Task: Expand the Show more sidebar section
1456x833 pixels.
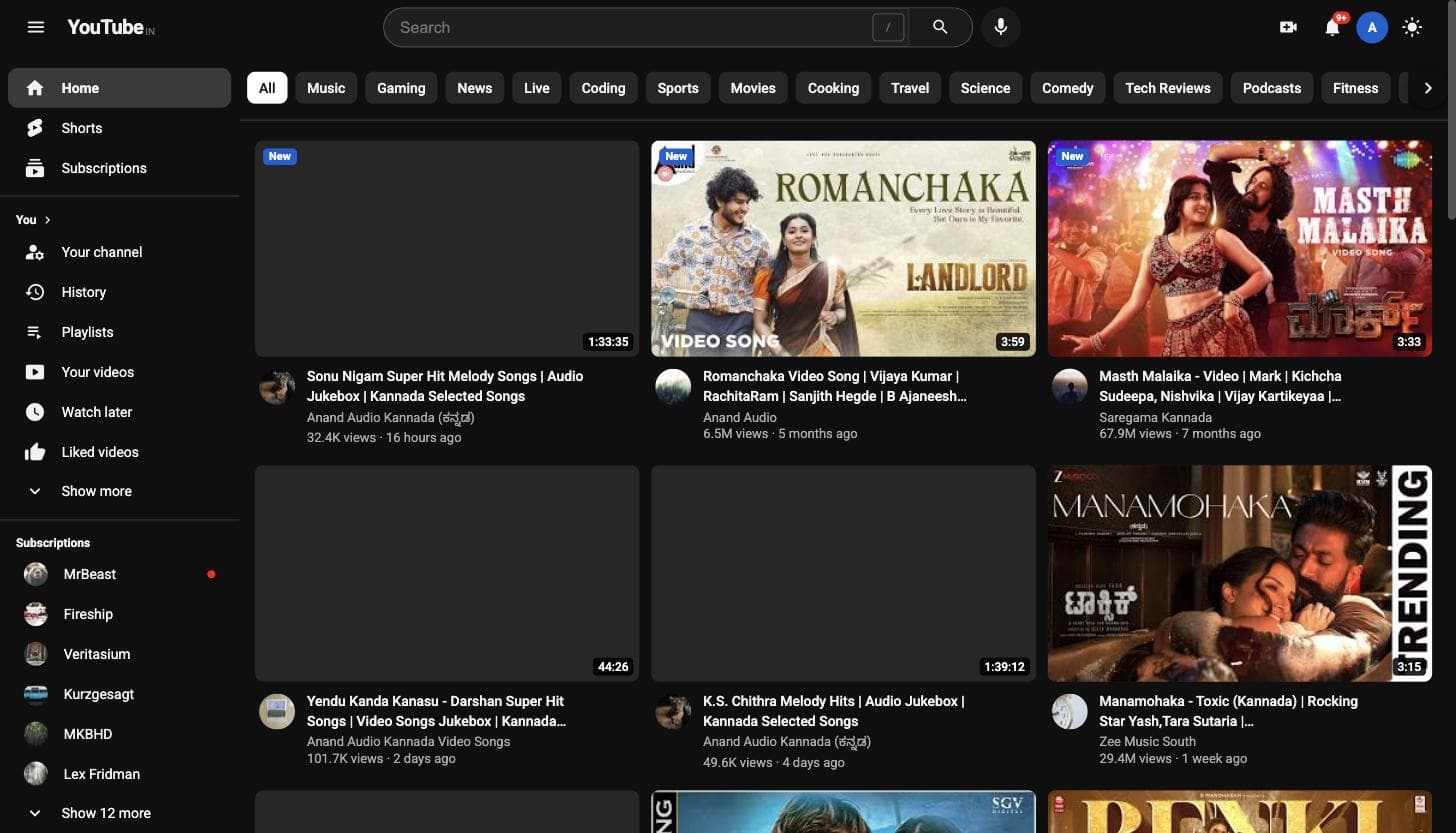Action: (x=119, y=491)
